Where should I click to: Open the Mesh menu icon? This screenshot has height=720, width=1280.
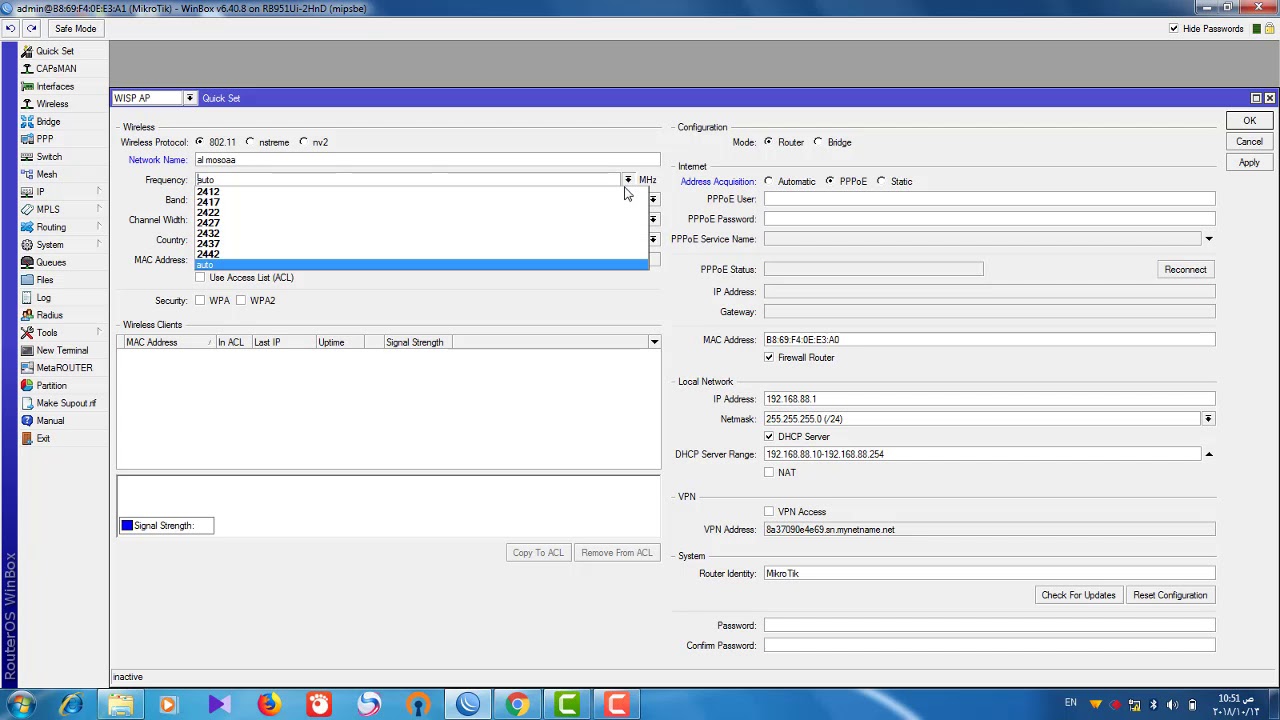[x=27, y=174]
